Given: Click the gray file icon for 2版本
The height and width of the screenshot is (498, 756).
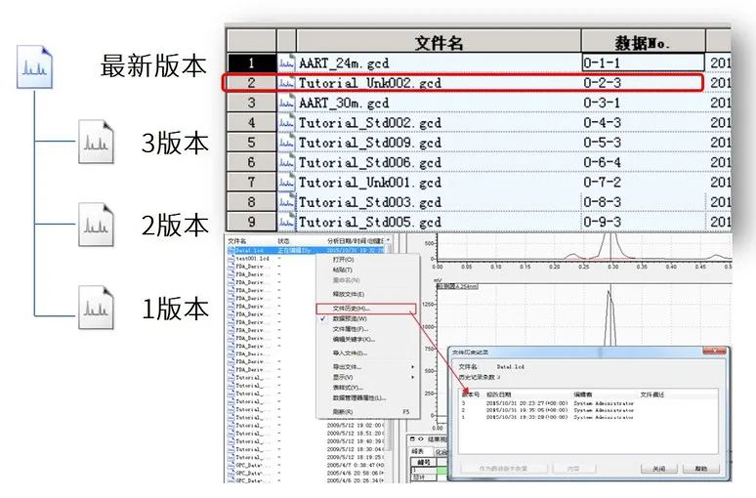Looking at the screenshot, I should [x=96, y=225].
